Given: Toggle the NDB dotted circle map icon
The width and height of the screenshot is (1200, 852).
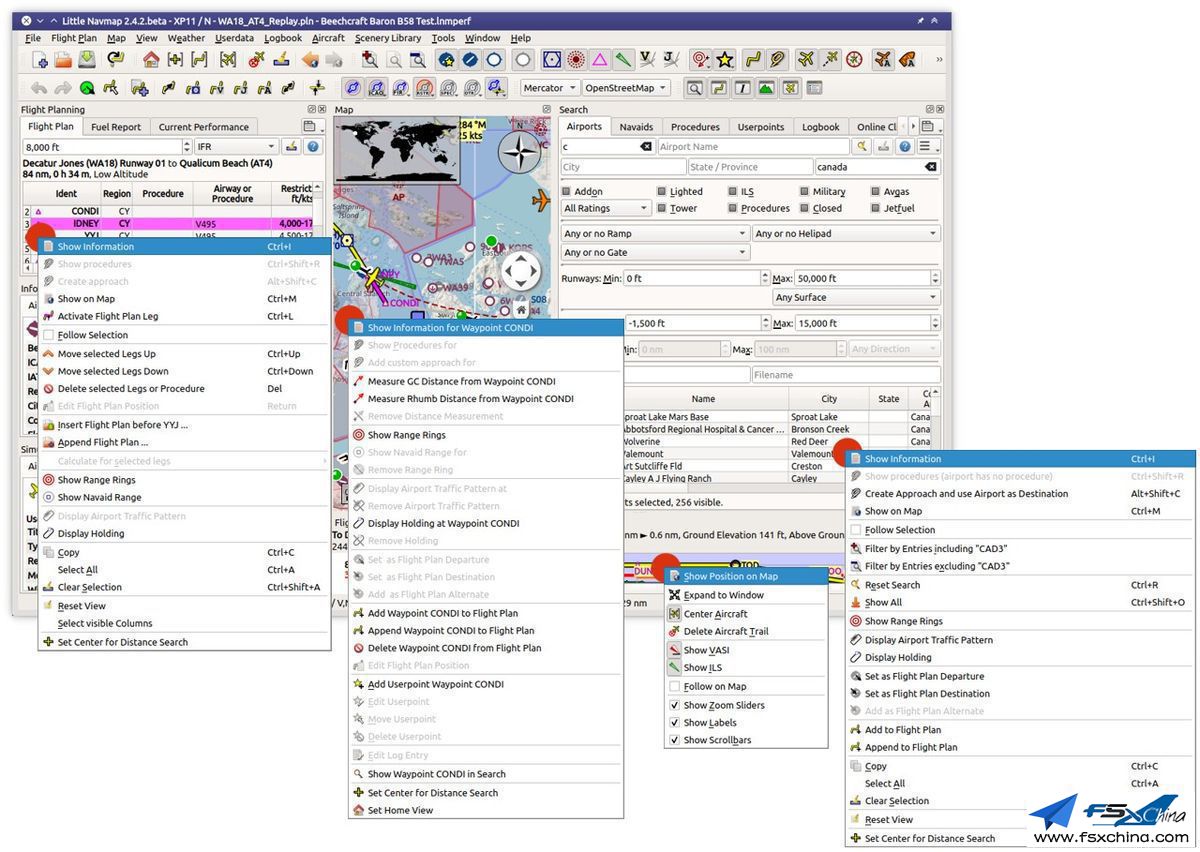Looking at the screenshot, I should point(576,60).
